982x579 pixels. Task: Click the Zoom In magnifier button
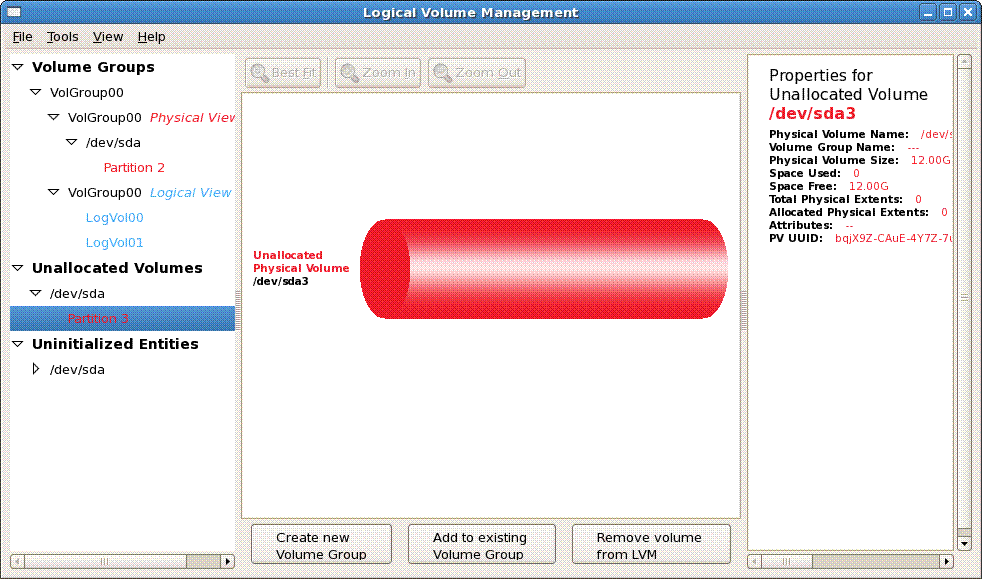(378, 73)
